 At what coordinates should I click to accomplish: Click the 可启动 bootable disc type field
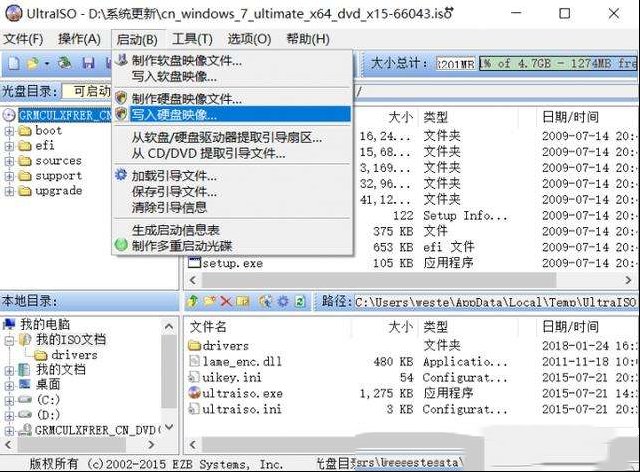coord(87,91)
